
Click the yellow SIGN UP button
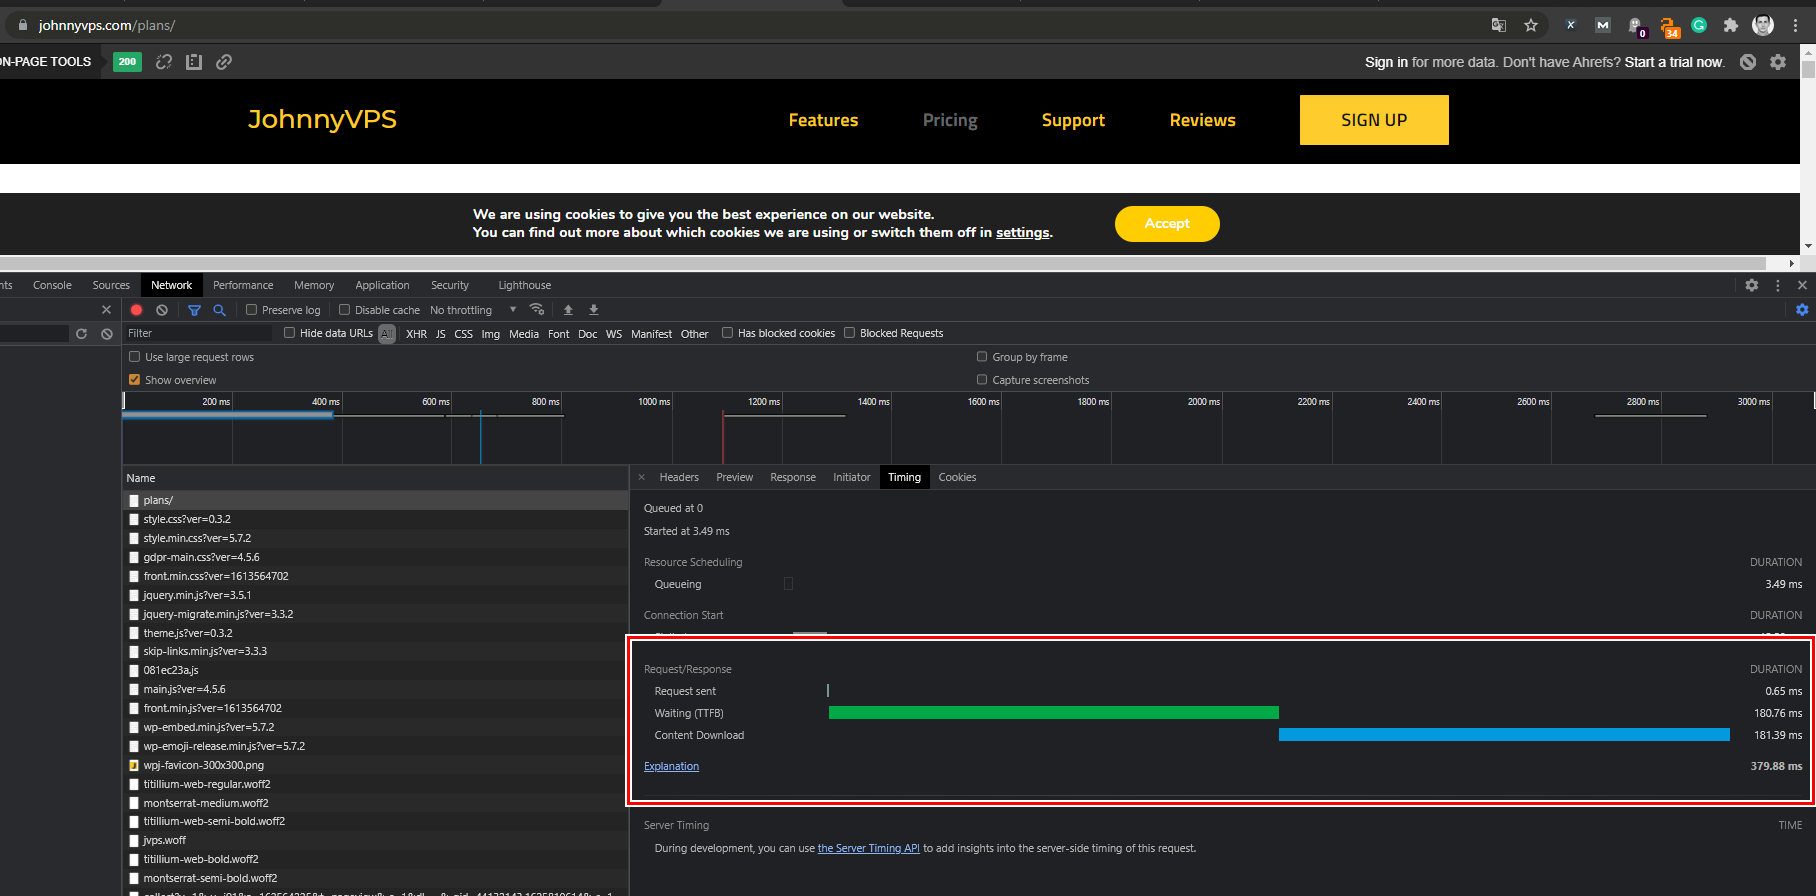point(1374,120)
